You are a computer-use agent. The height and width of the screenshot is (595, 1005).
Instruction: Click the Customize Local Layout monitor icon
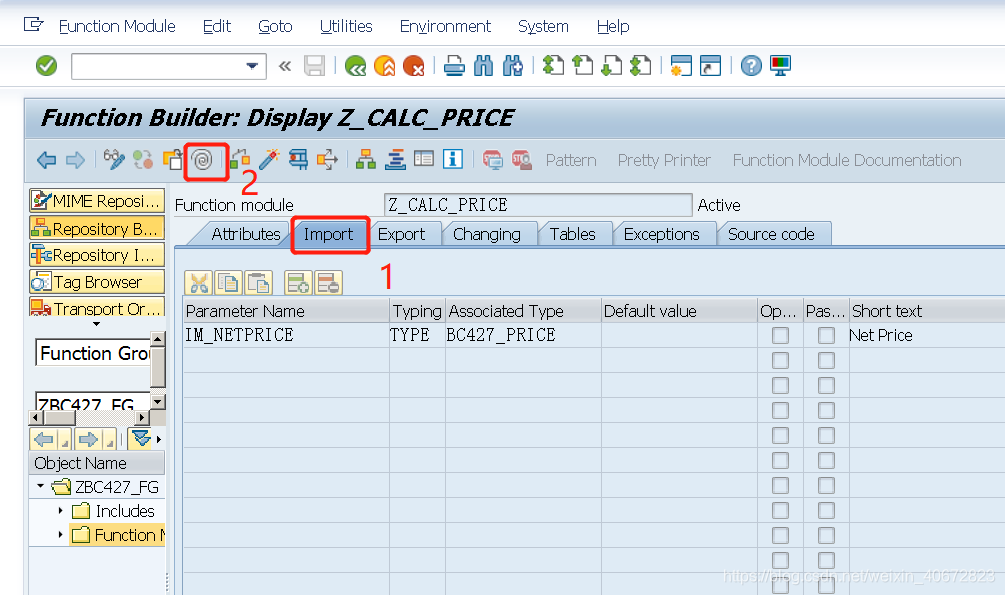[781, 65]
